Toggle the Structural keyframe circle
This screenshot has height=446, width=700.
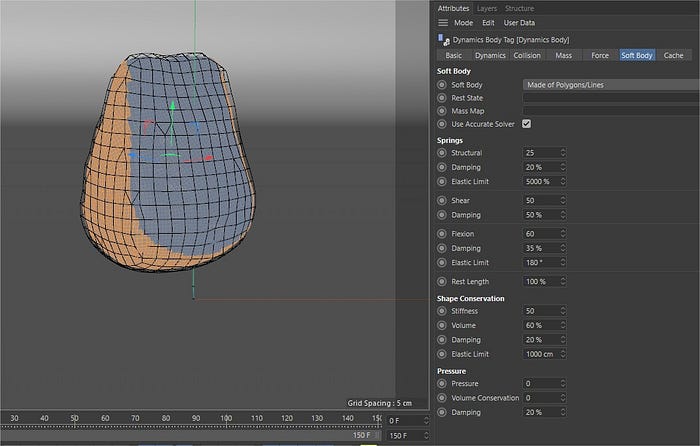[x=442, y=153]
